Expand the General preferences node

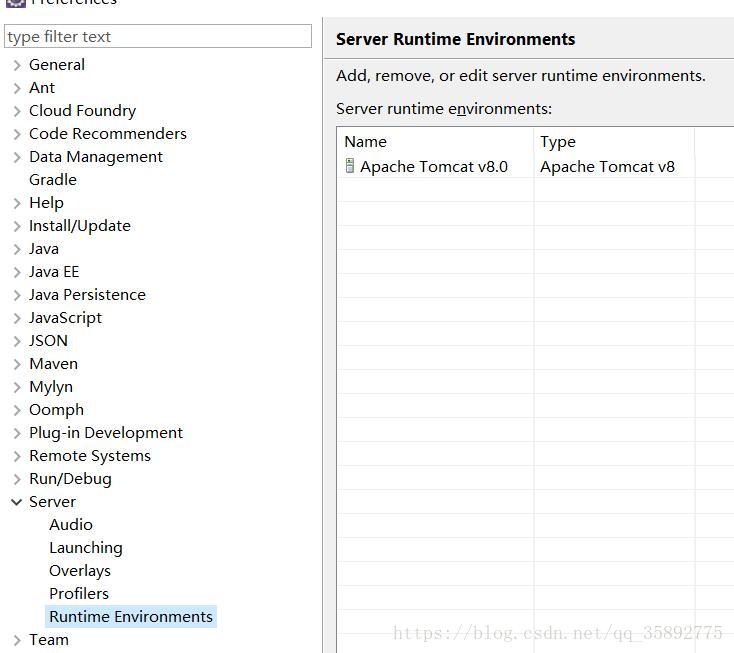tap(17, 65)
